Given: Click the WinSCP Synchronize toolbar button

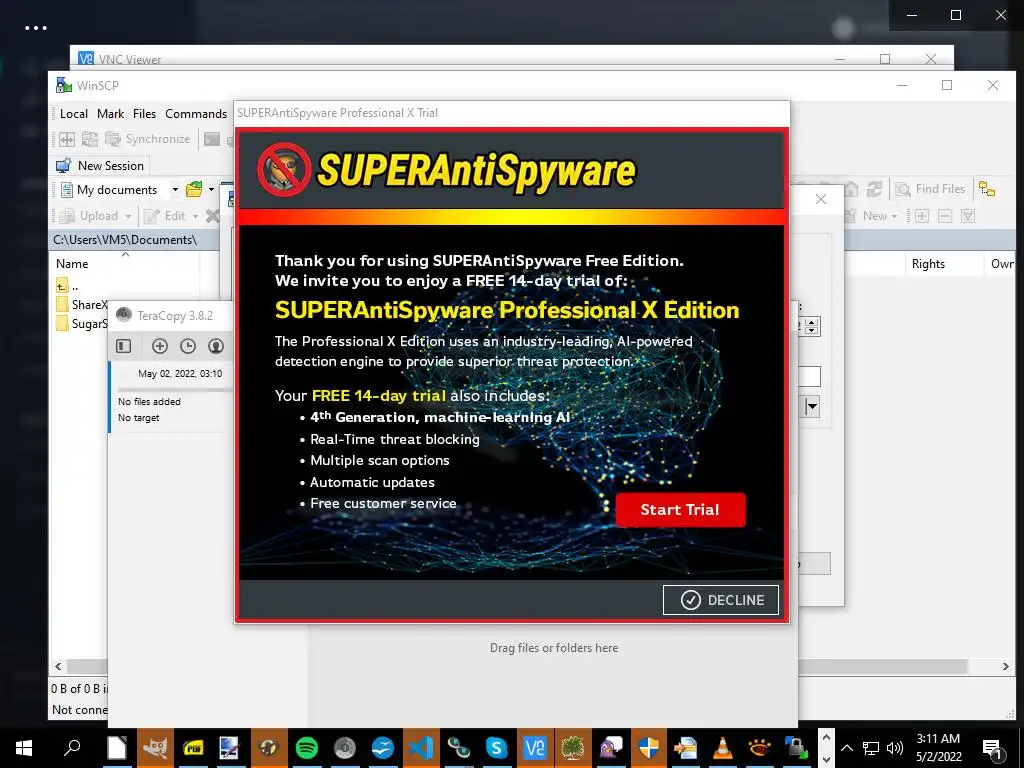Looking at the screenshot, I should (x=148, y=139).
